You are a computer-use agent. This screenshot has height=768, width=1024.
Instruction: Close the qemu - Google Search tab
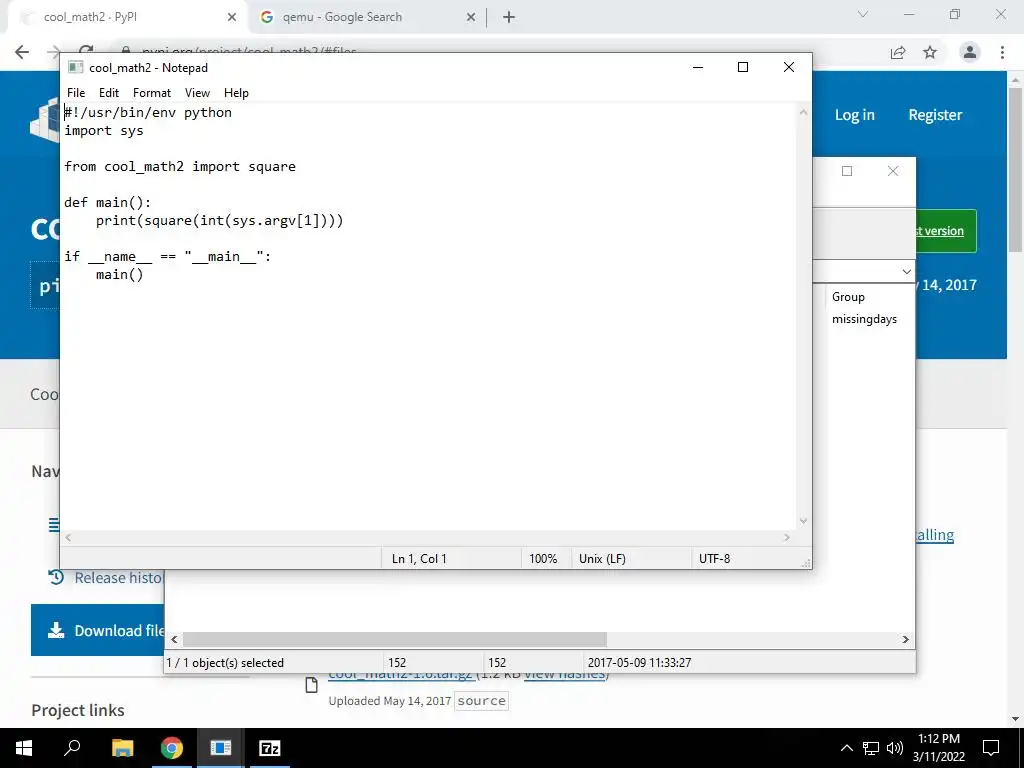click(x=471, y=18)
